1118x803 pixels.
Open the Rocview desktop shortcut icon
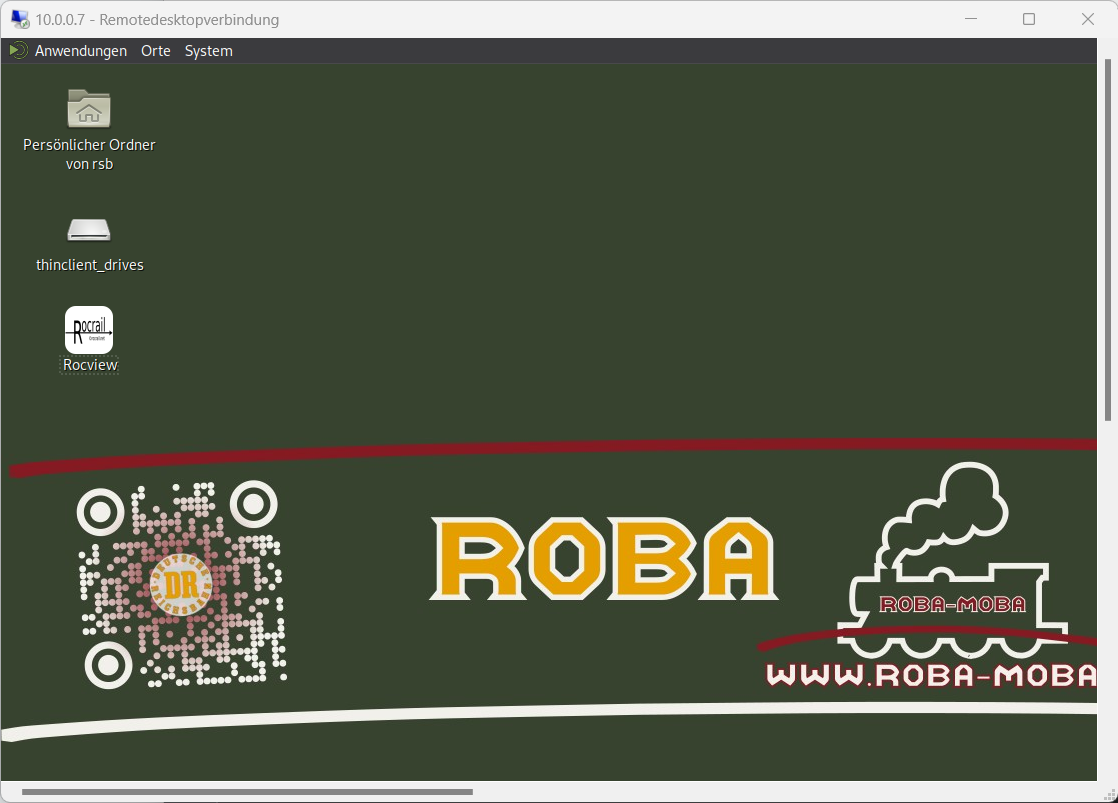(x=89, y=330)
